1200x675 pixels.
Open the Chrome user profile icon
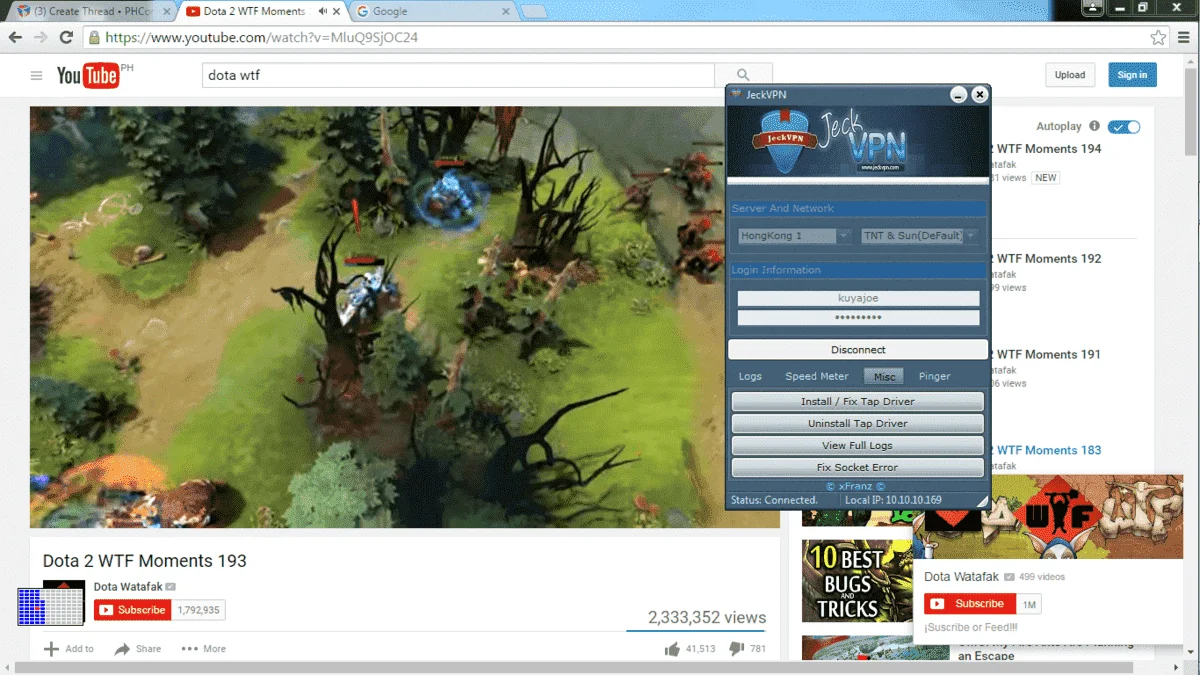point(1093,8)
